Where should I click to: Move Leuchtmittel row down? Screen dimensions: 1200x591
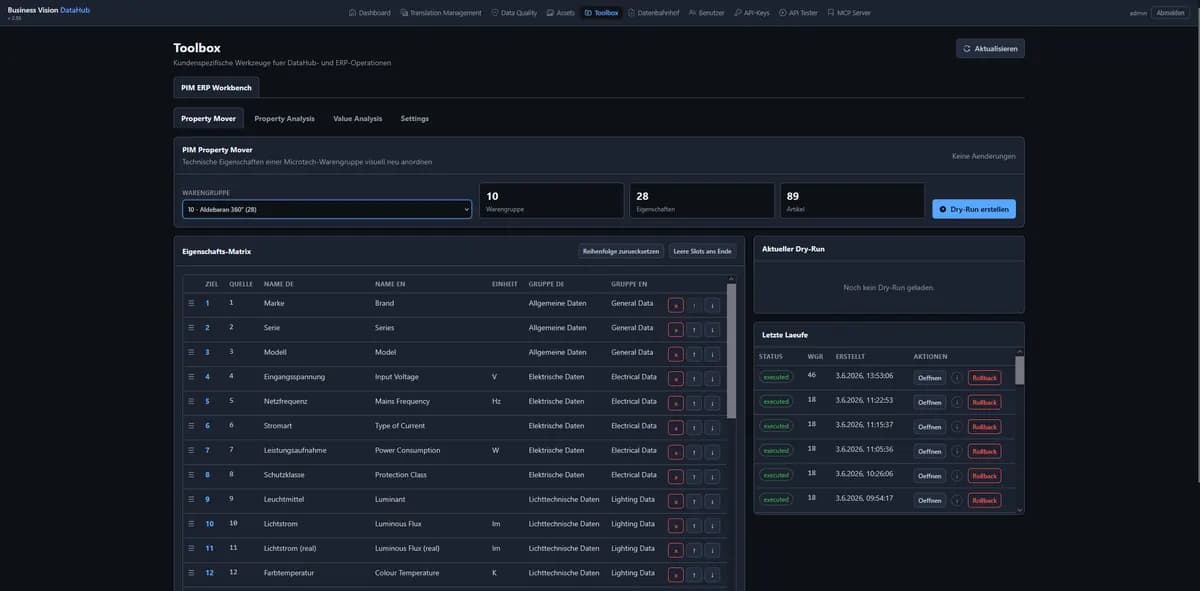(x=712, y=500)
